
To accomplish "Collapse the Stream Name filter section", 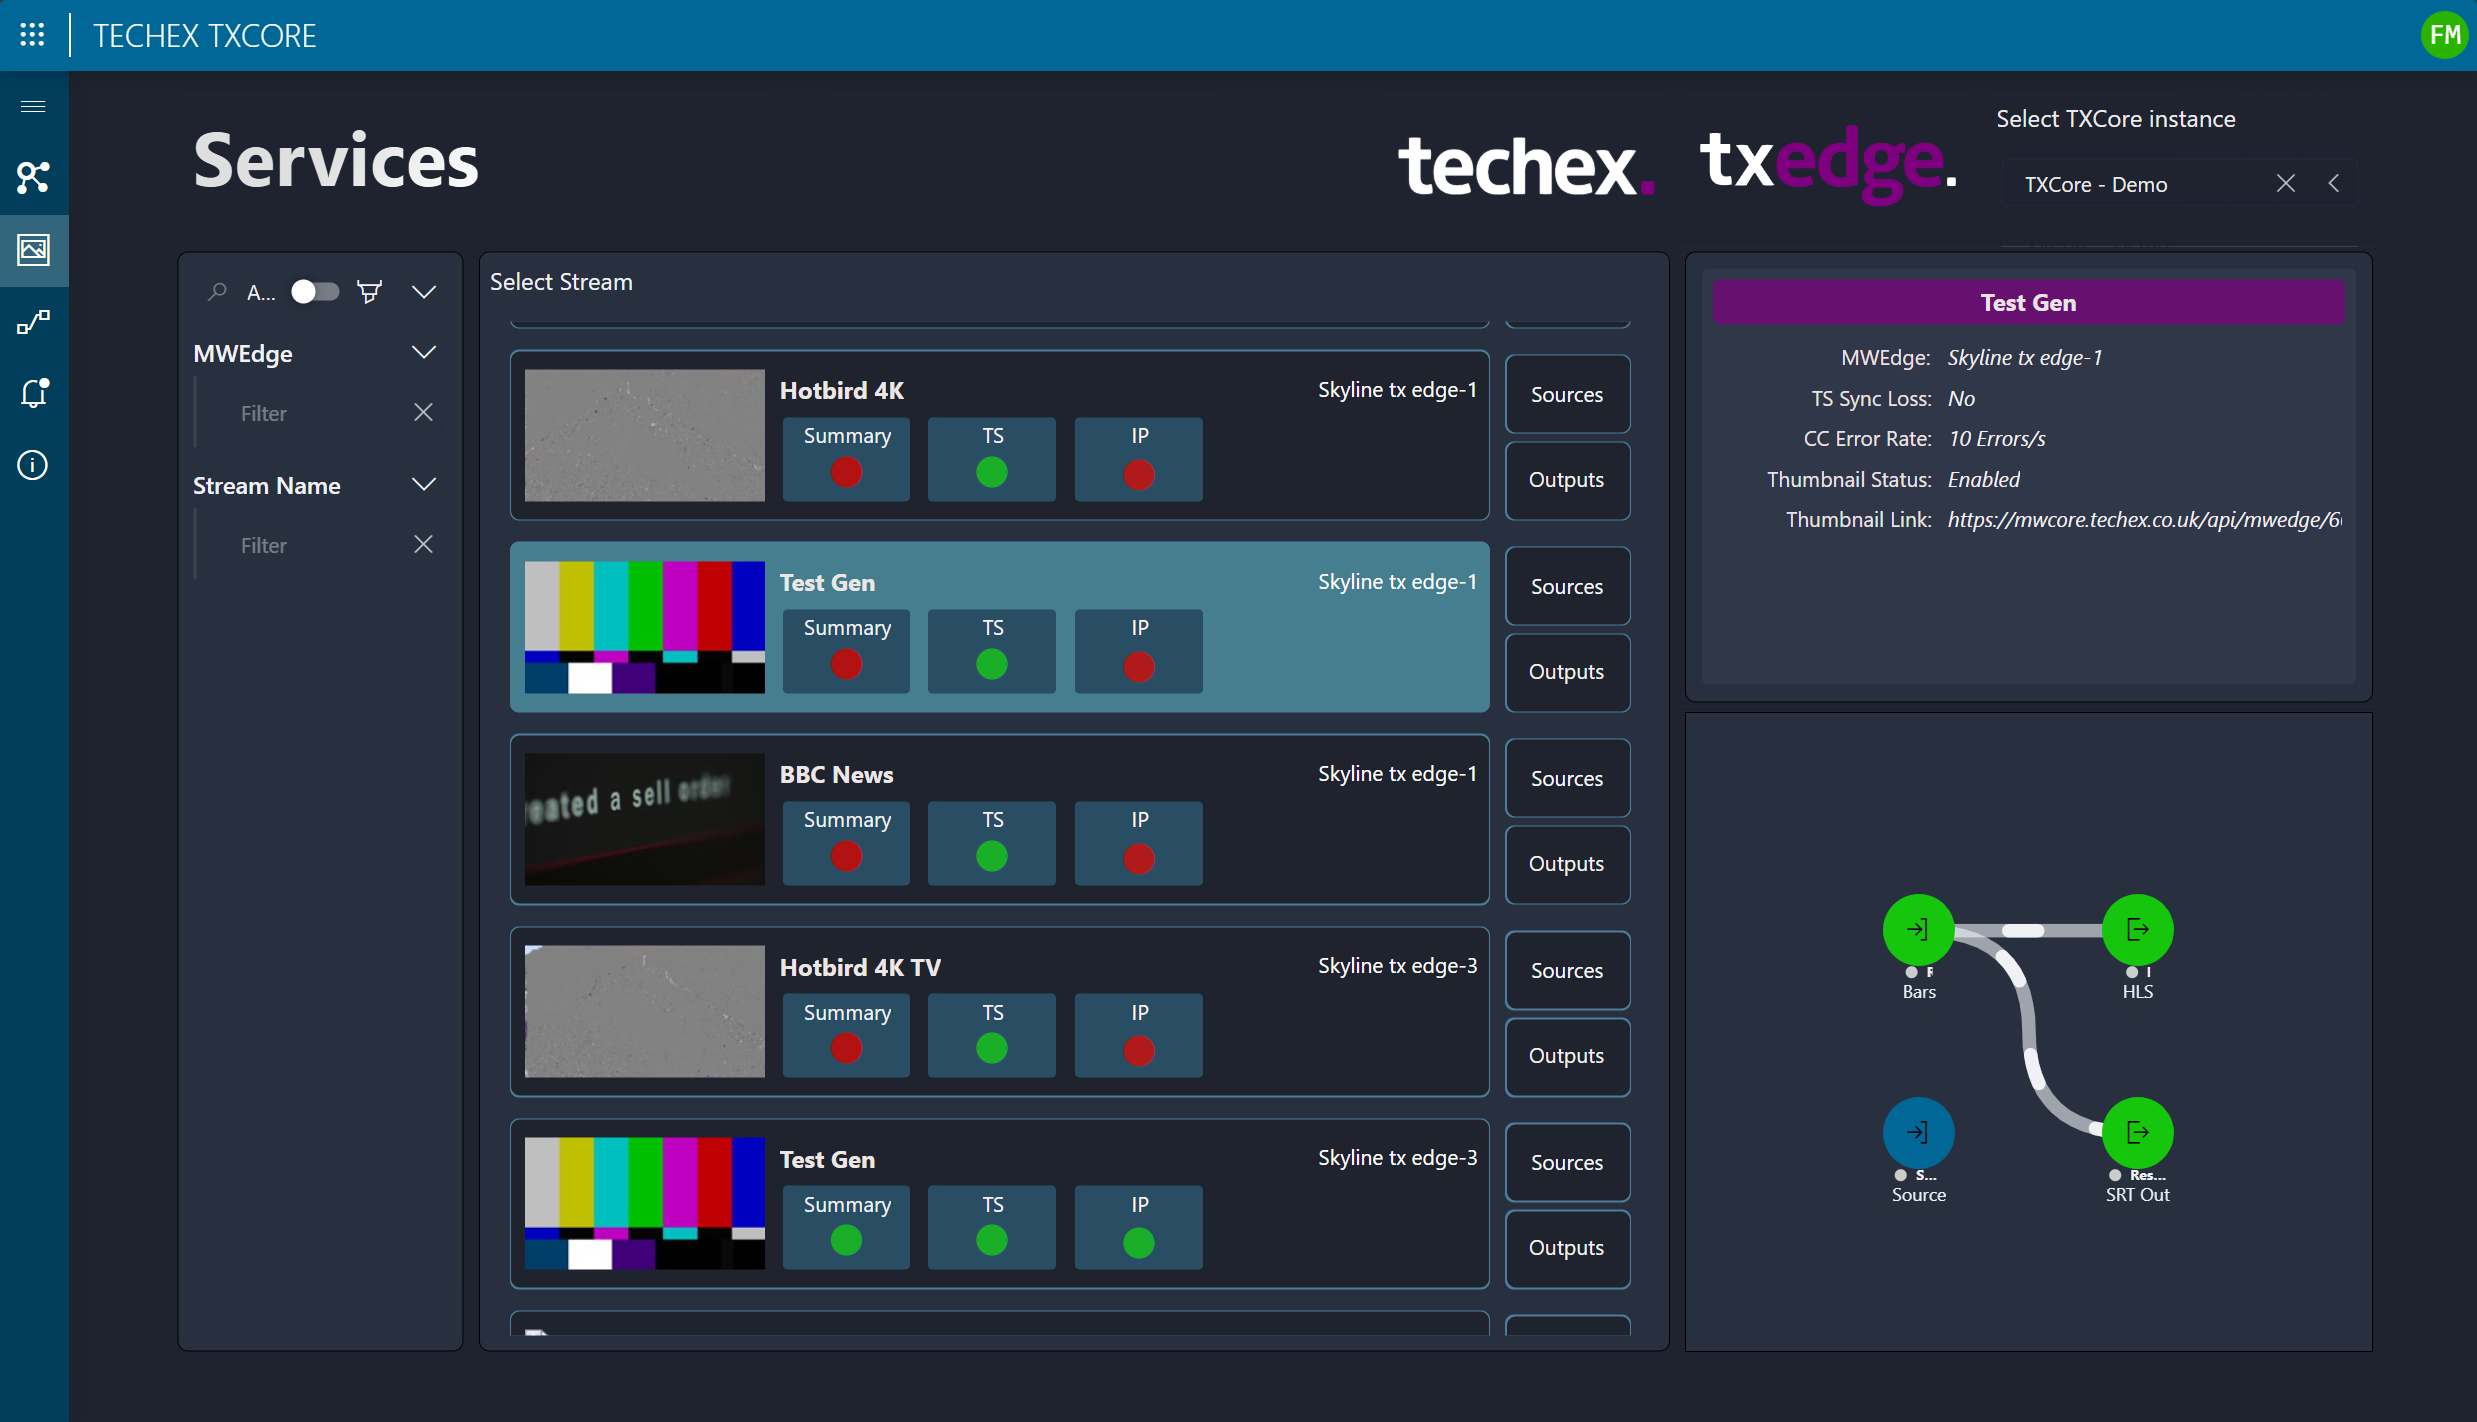I will point(424,485).
